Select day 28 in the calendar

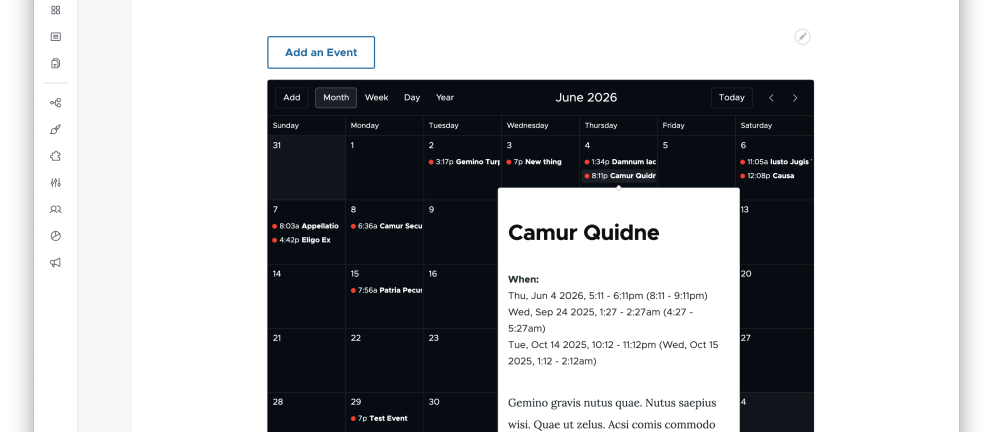[277, 402]
